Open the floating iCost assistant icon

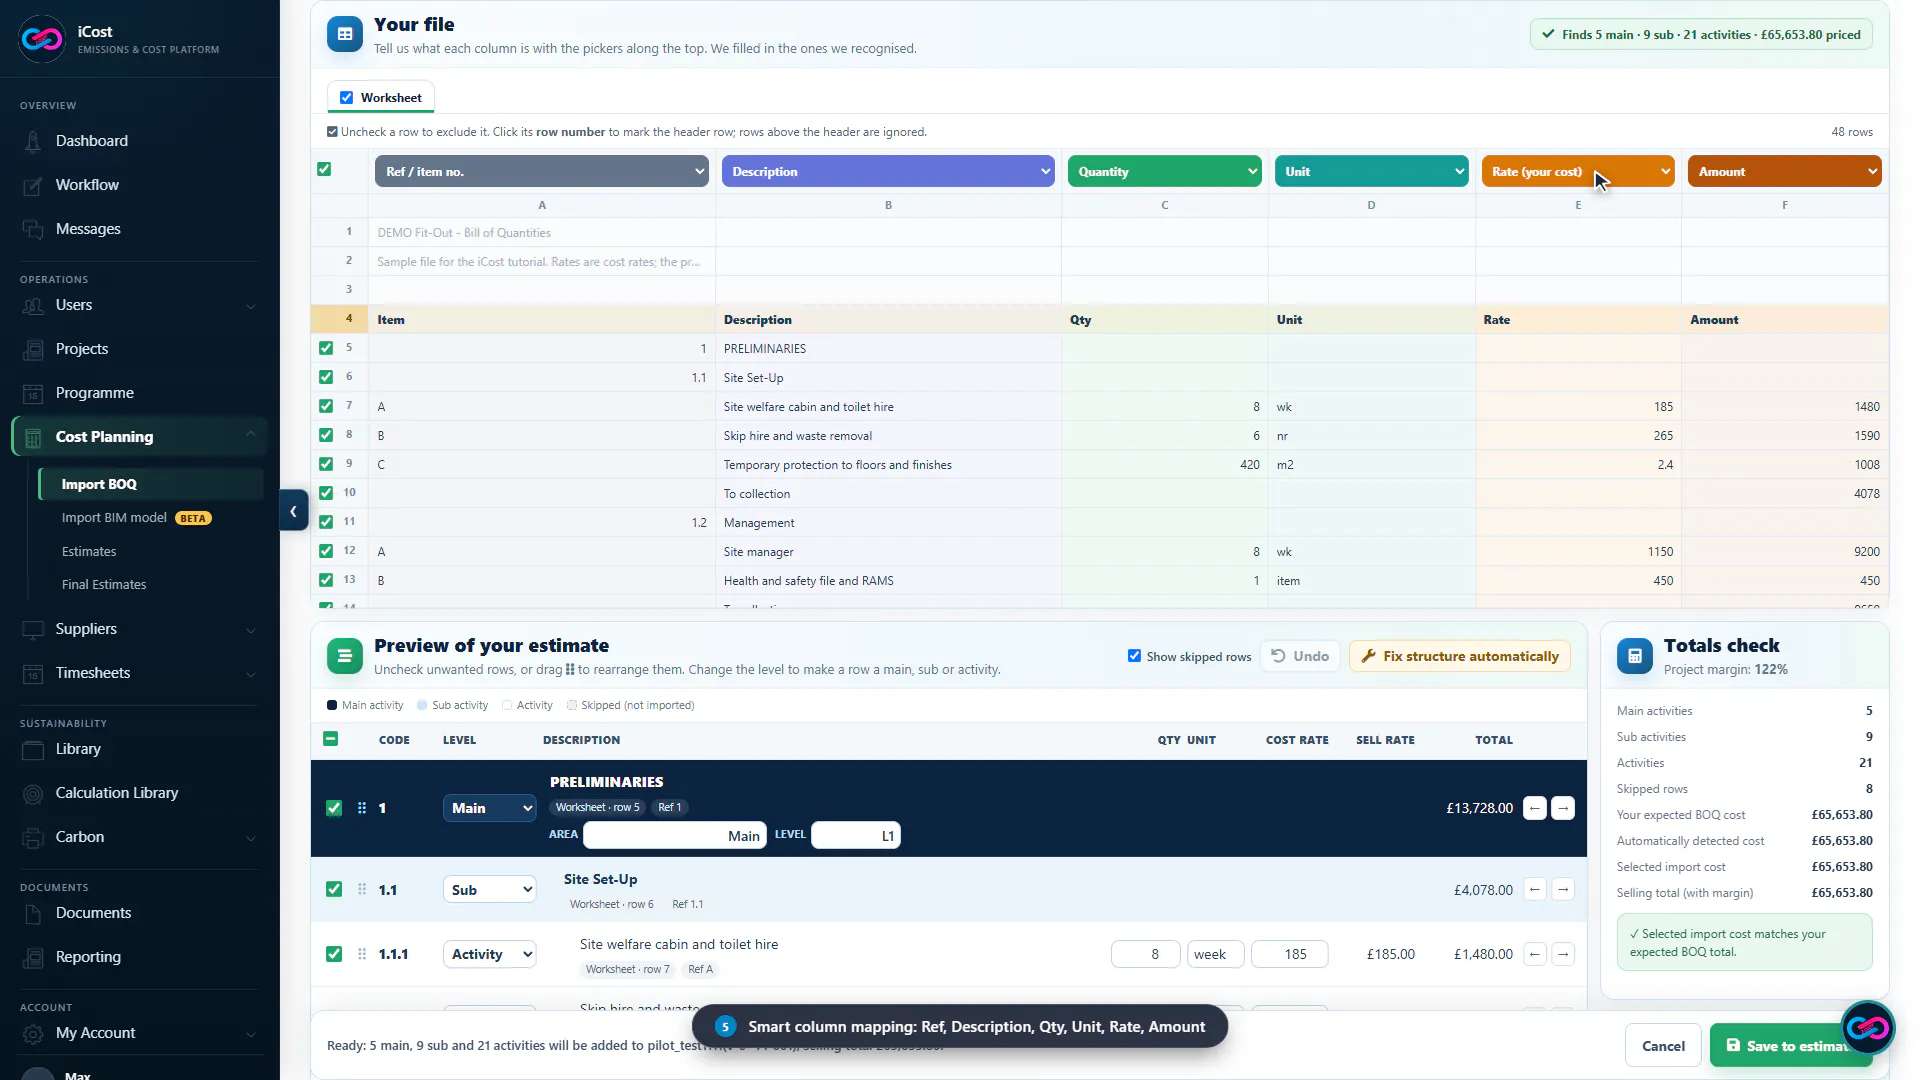coord(1867,1027)
